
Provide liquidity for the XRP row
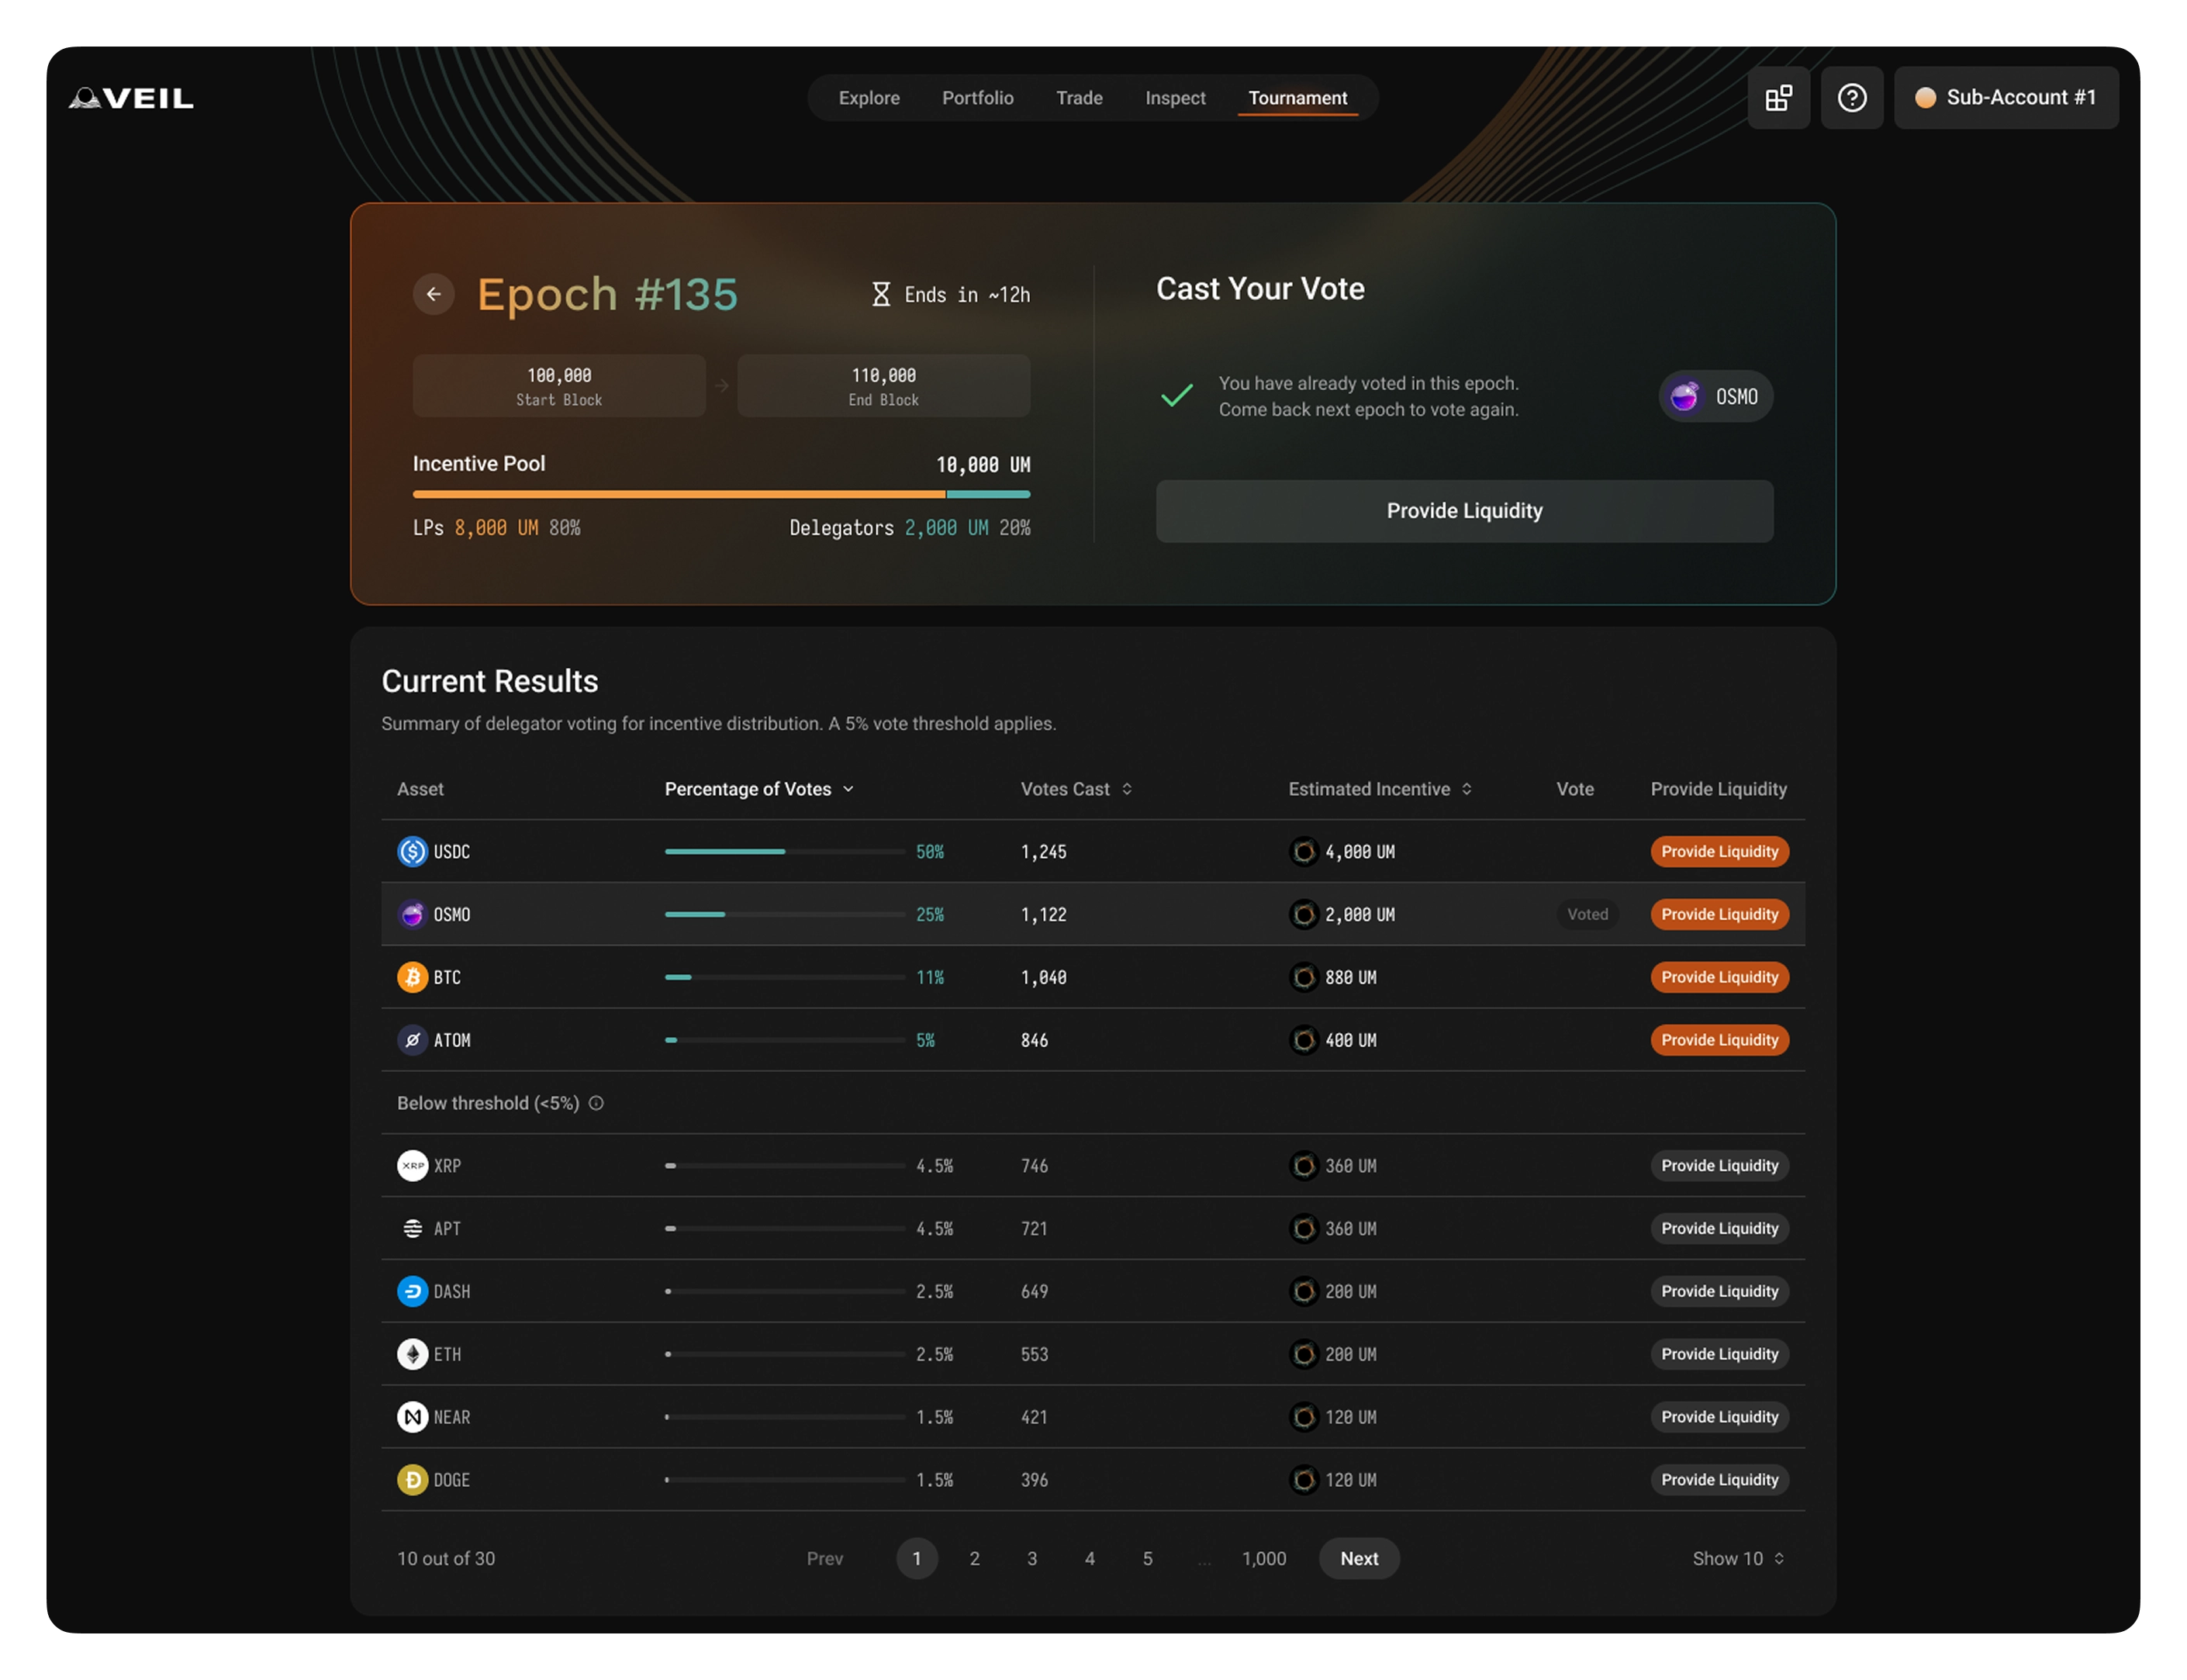[x=1719, y=1166]
